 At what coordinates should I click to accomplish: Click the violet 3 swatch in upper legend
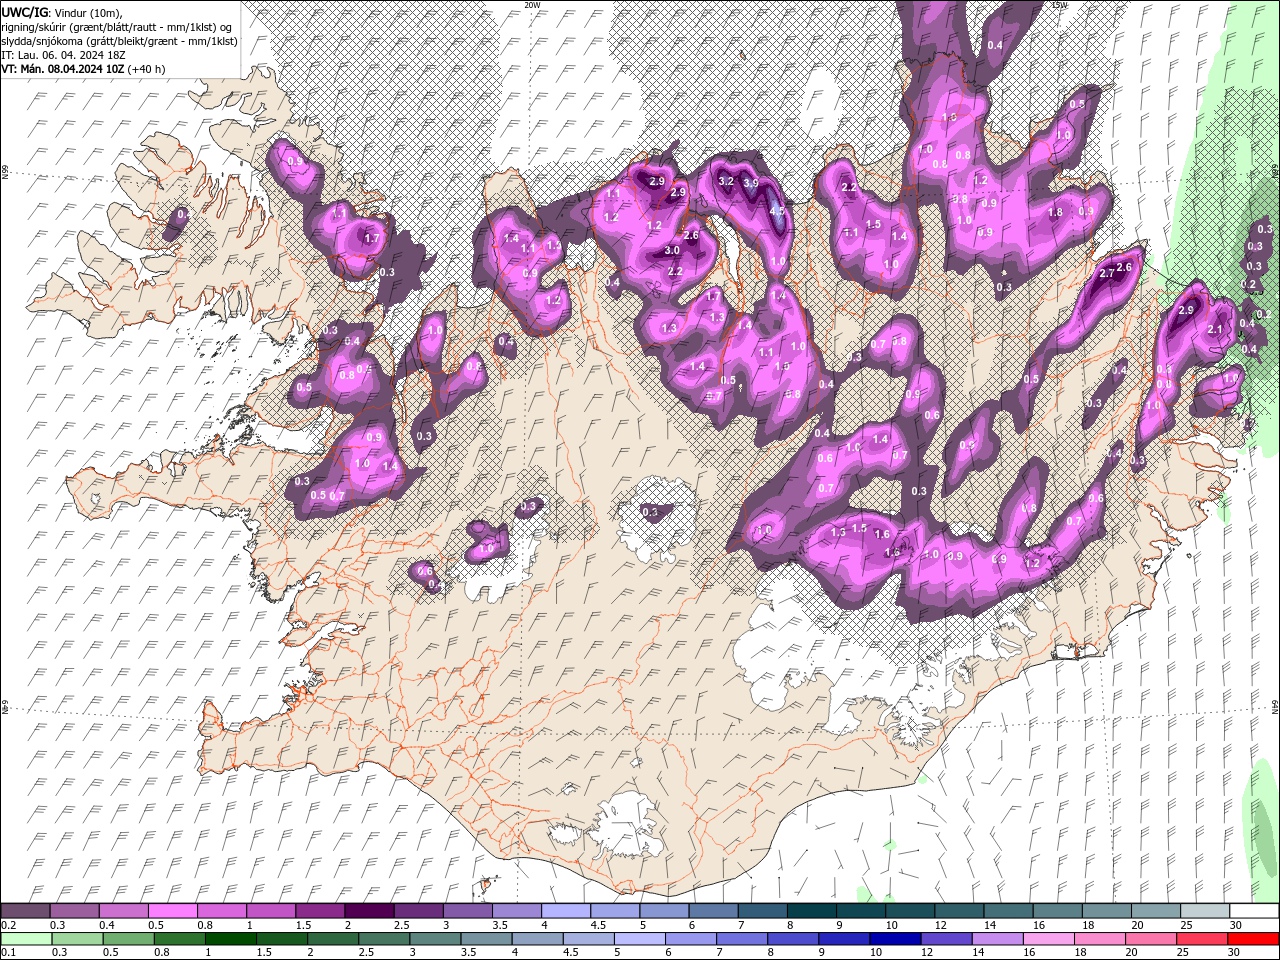[467, 911]
